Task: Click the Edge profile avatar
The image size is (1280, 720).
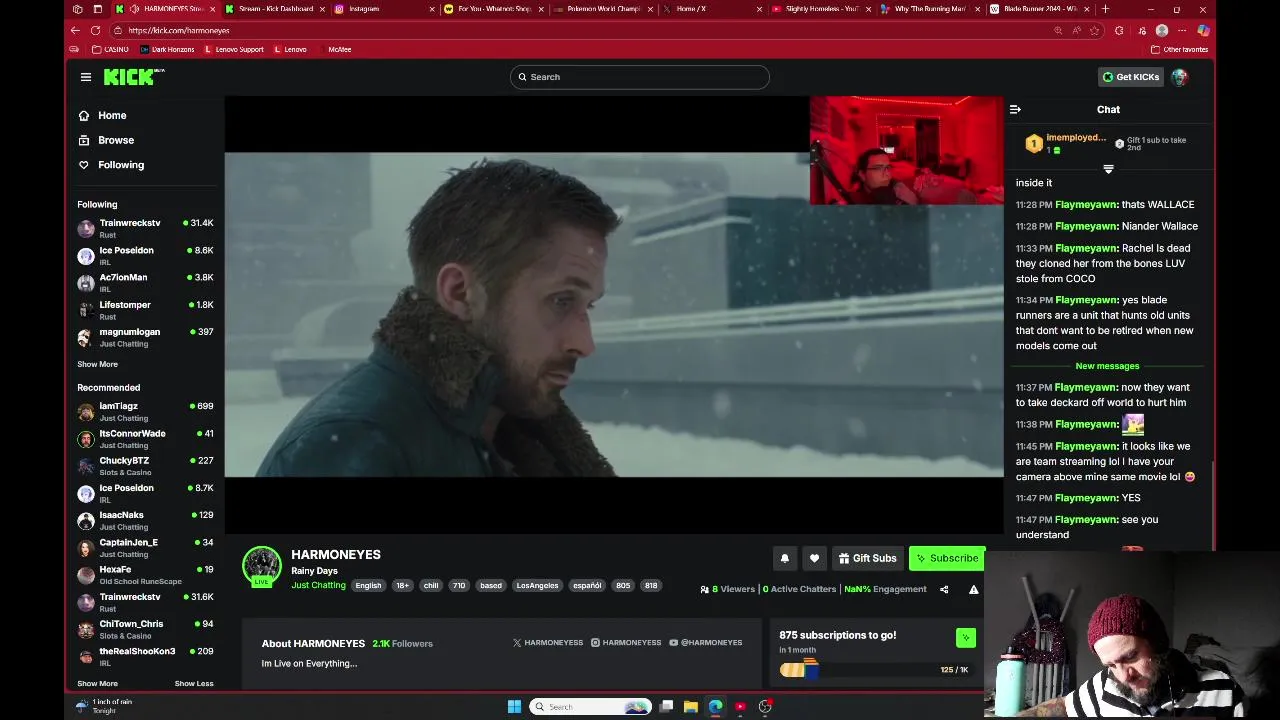Action: (x=1162, y=30)
